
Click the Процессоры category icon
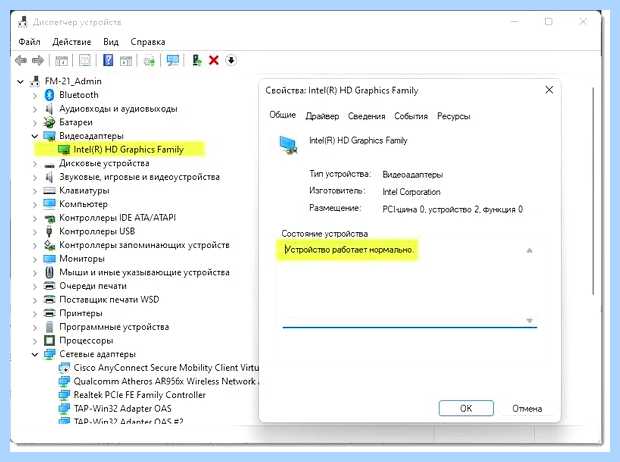(49, 341)
